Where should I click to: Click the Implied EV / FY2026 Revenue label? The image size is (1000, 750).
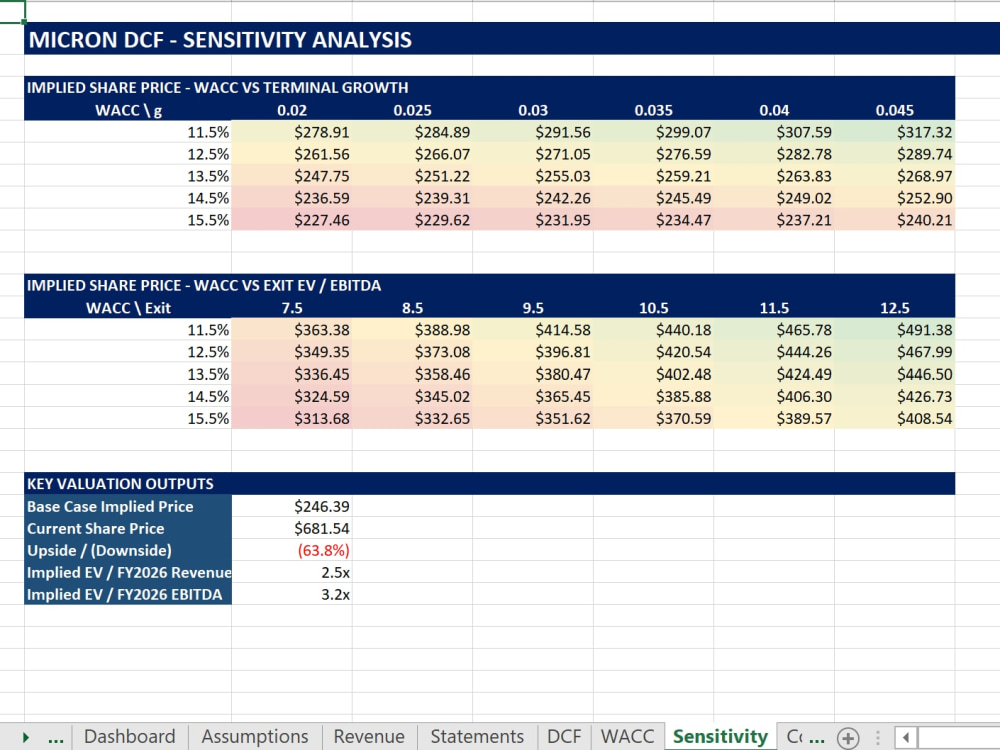click(128, 573)
